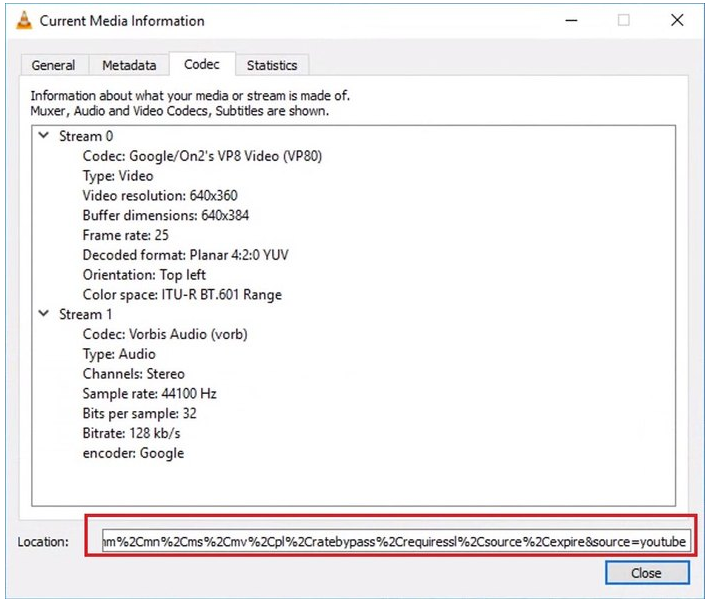Viewport: 709px width, 605px height.
Task: Select the Stream 0 tree row
Action: (86, 136)
